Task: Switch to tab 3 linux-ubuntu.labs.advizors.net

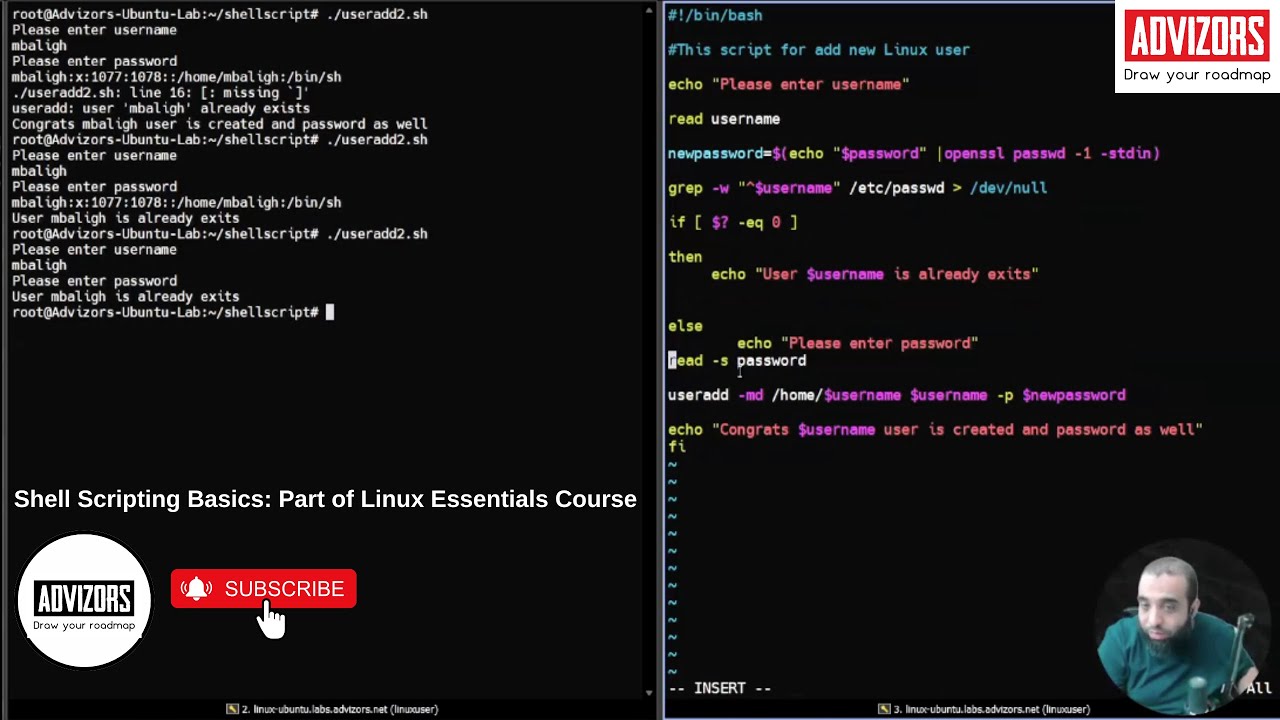Action: click(x=984, y=709)
